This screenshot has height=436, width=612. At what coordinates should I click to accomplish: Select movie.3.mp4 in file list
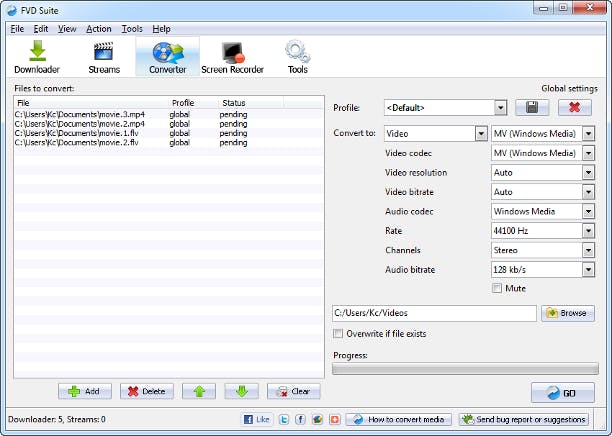[169, 114]
